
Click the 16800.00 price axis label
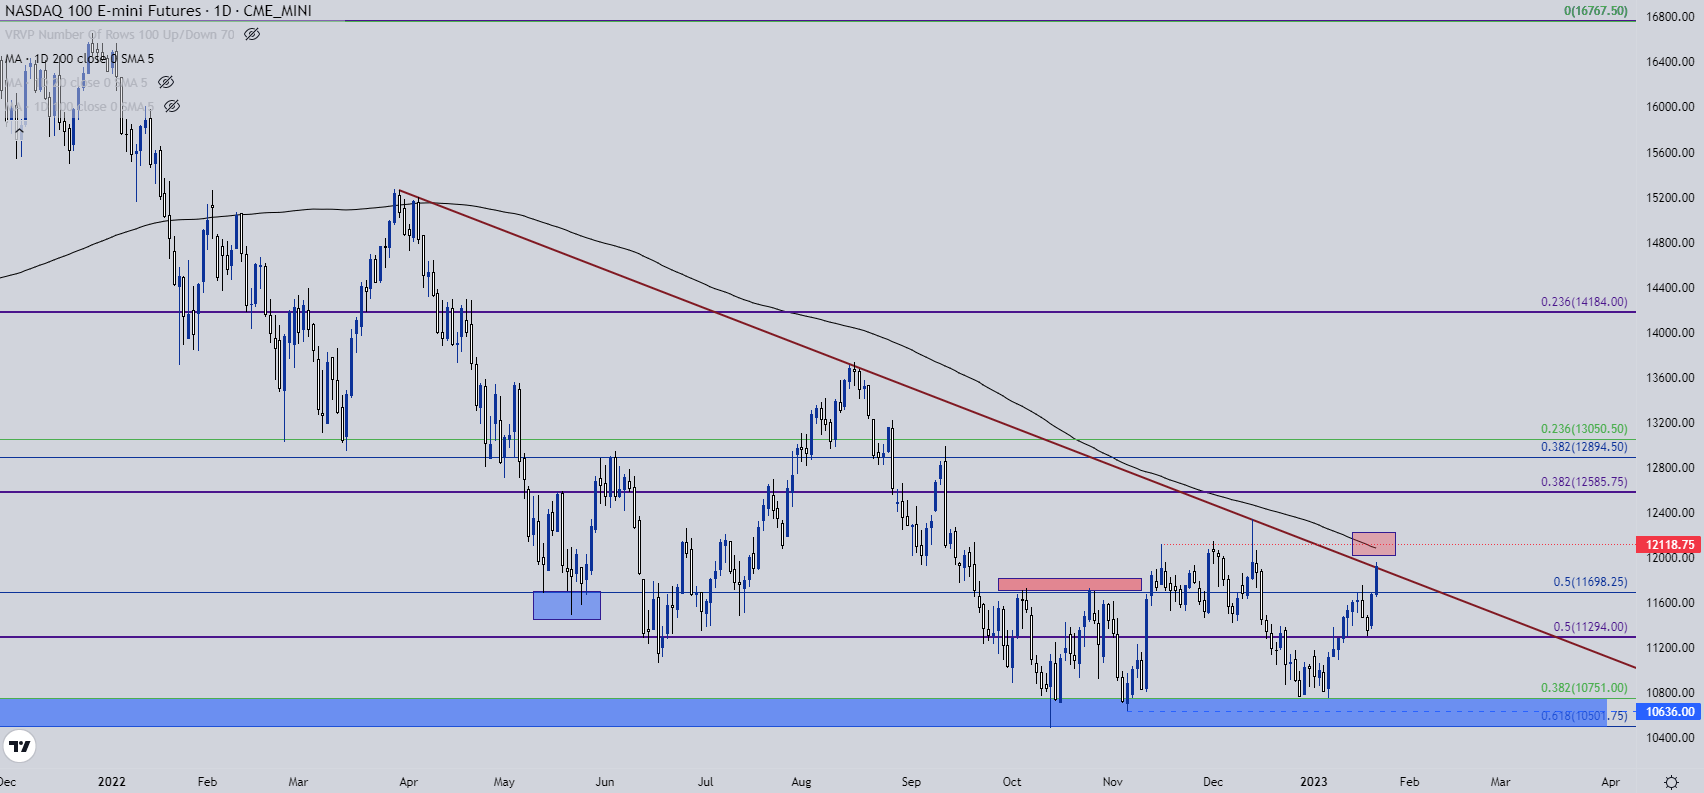[x=1669, y=17]
